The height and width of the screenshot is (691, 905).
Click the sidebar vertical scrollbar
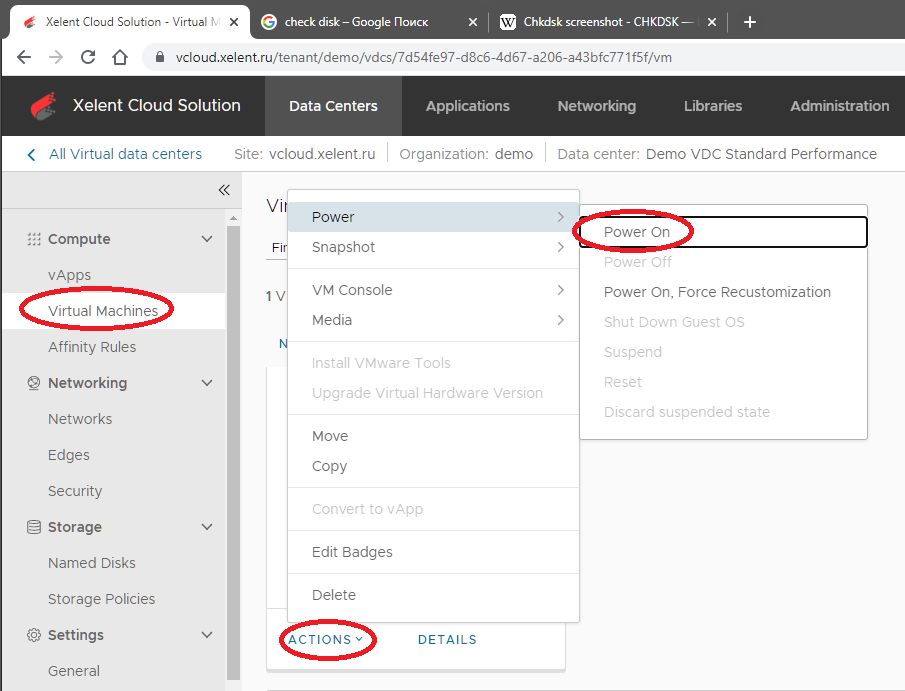(233, 453)
